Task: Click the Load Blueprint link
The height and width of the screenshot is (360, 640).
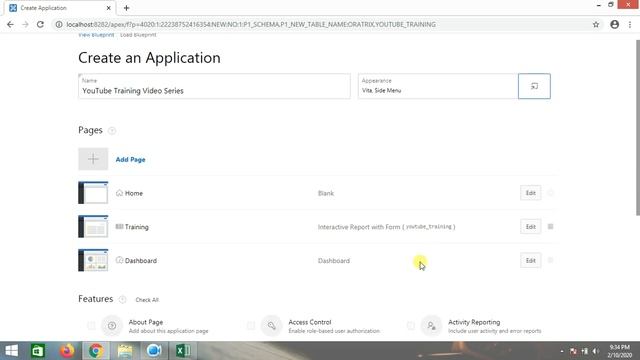Action: point(138,35)
